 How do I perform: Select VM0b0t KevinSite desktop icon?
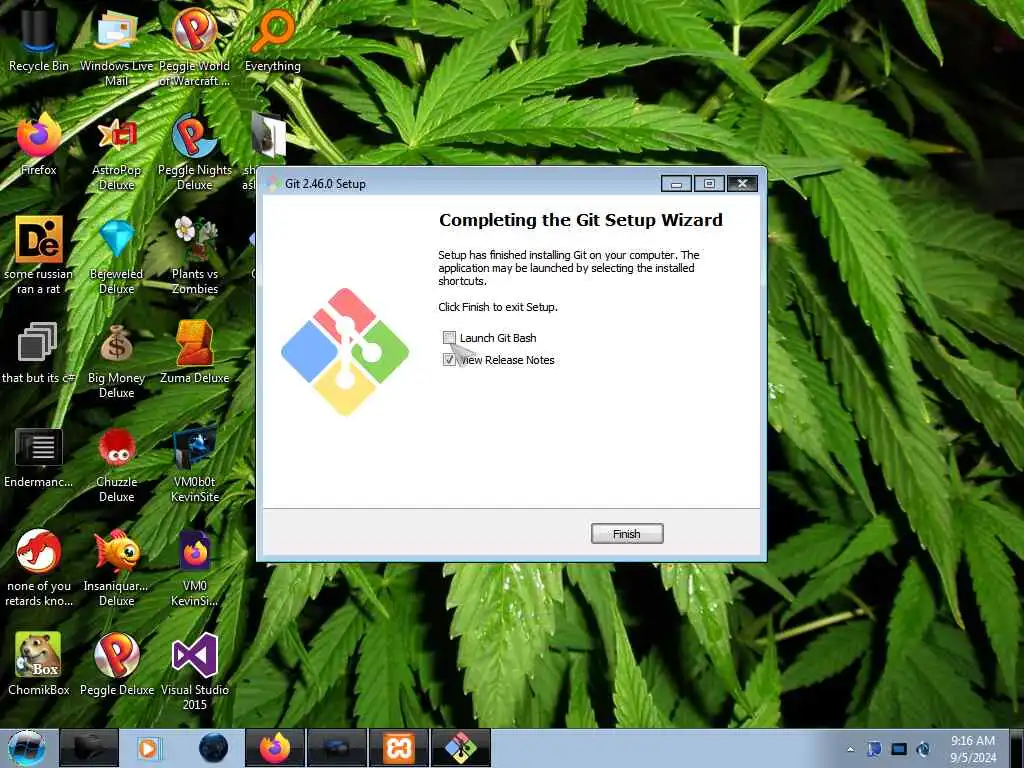pyautogui.click(x=195, y=464)
